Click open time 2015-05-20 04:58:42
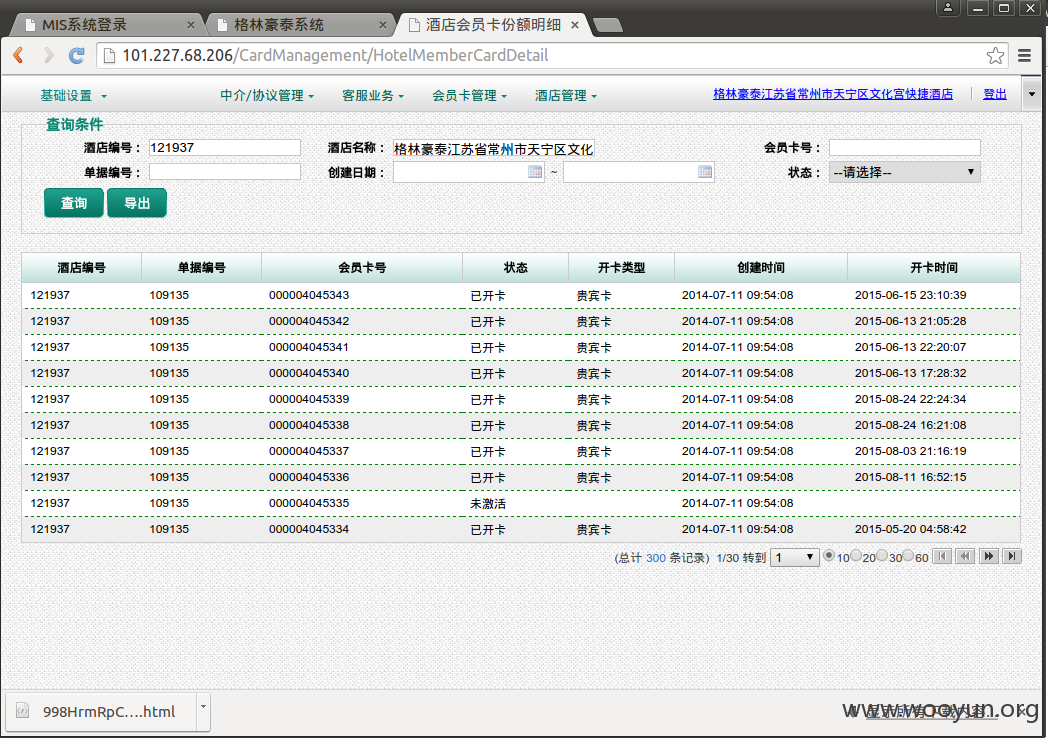 (910, 529)
